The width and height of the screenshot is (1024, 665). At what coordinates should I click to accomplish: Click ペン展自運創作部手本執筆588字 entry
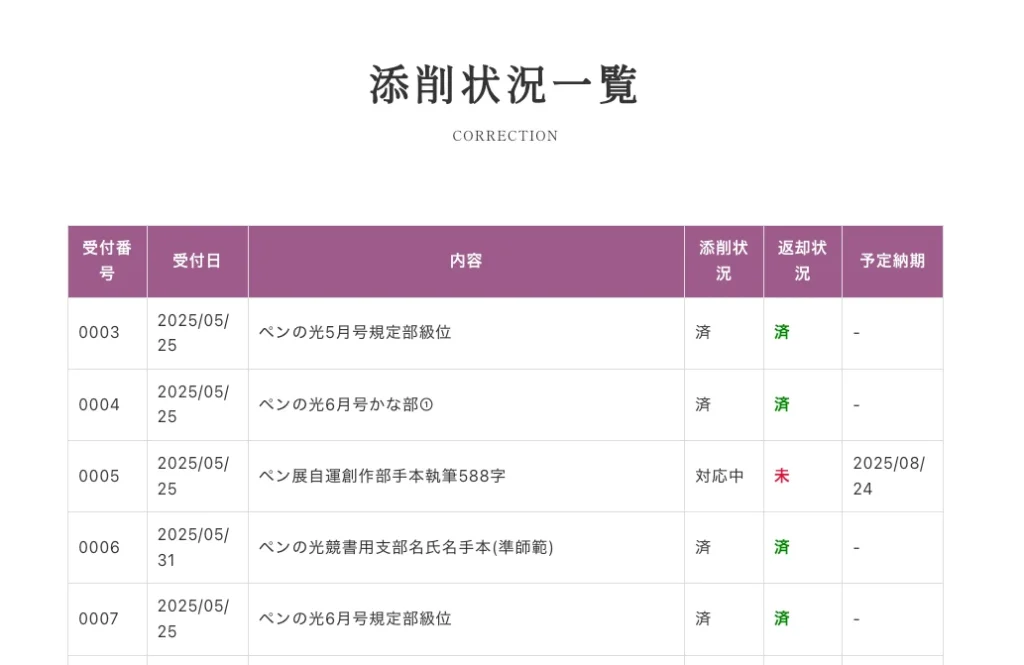tap(382, 476)
